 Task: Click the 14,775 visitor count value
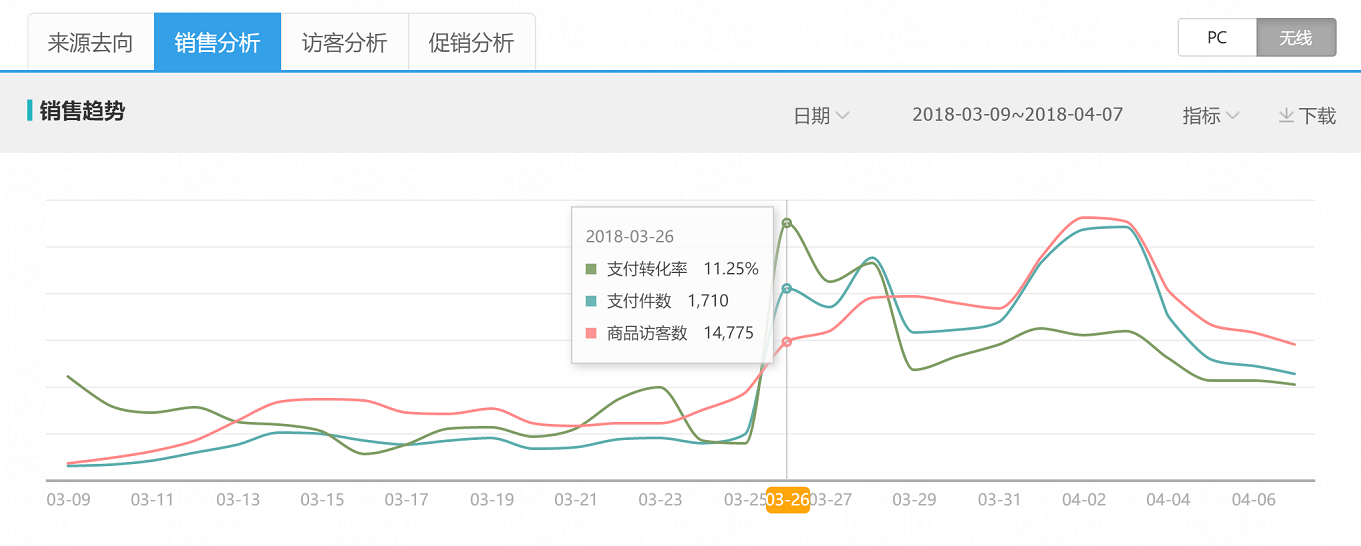tap(728, 333)
